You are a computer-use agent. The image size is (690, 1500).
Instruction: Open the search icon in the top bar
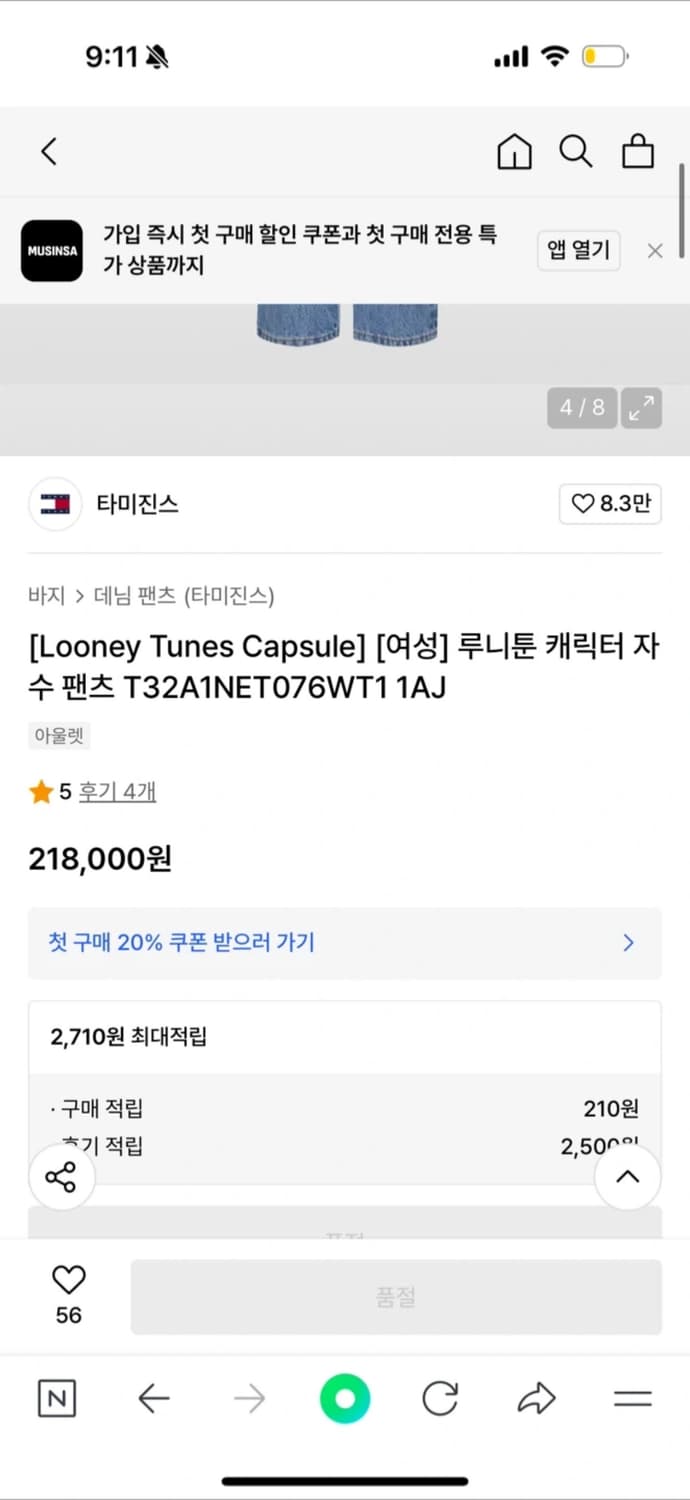click(575, 151)
